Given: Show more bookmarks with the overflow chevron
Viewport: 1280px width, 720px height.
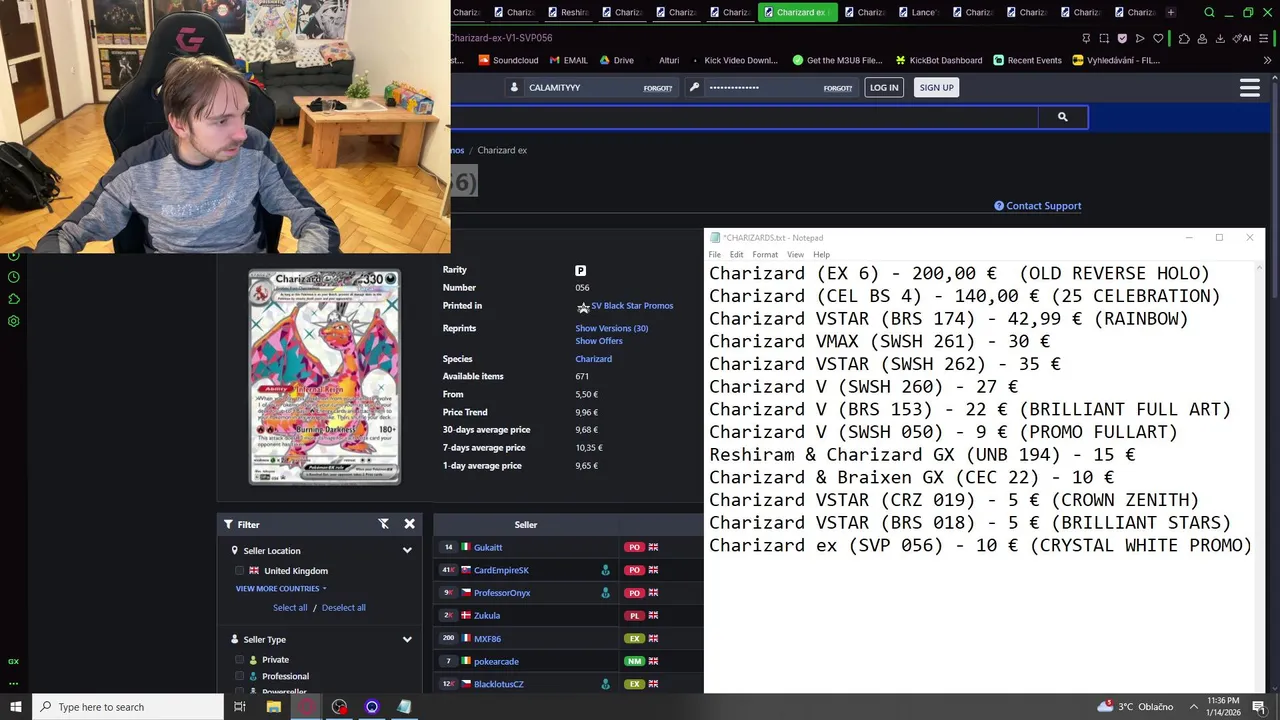Looking at the screenshot, I should coord(1267,60).
